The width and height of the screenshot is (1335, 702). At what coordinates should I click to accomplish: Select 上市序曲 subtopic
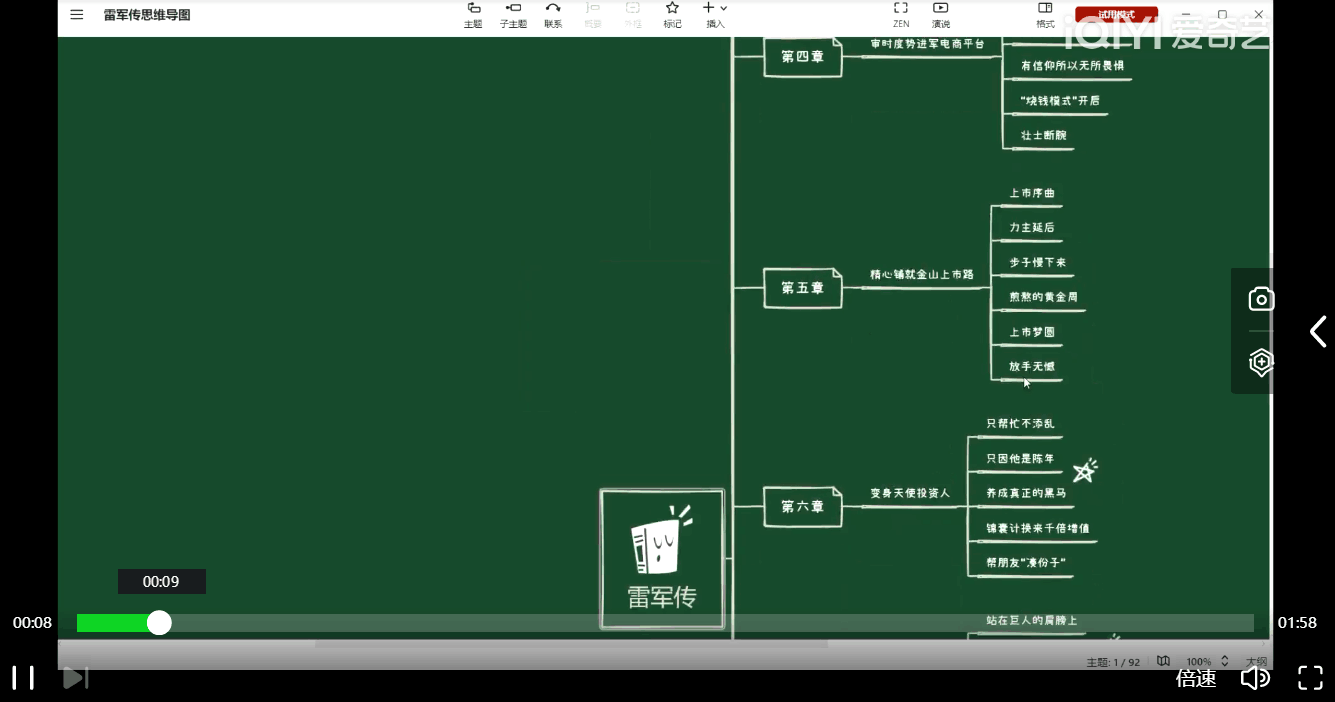click(1032, 193)
